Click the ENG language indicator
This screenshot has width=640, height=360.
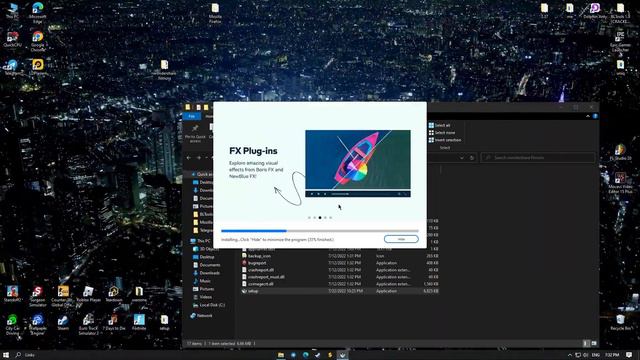coord(596,355)
